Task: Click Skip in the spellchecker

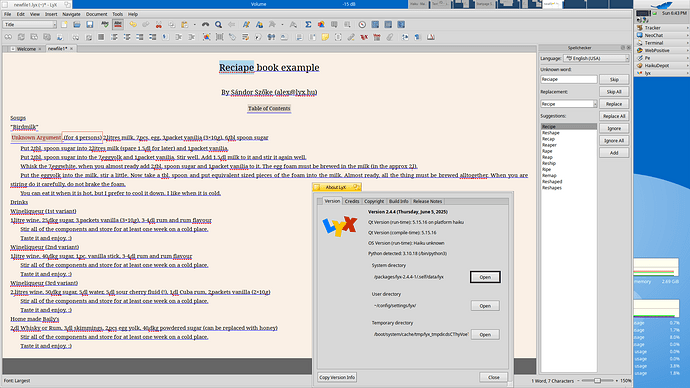Action: (x=614, y=80)
